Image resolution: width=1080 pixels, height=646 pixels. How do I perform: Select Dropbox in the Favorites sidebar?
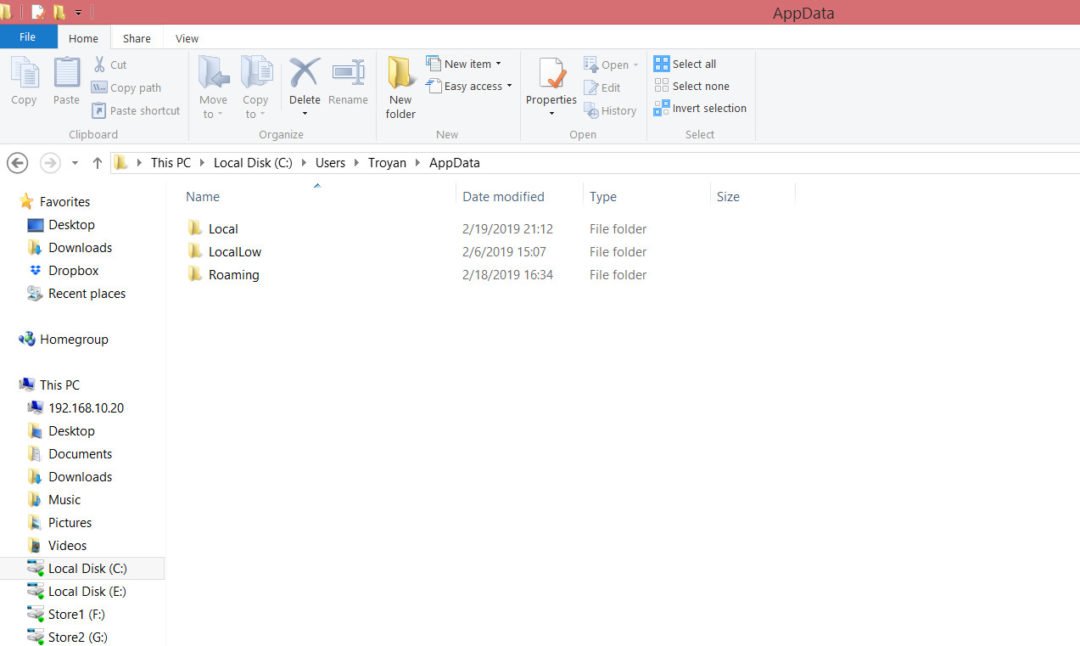(x=75, y=270)
